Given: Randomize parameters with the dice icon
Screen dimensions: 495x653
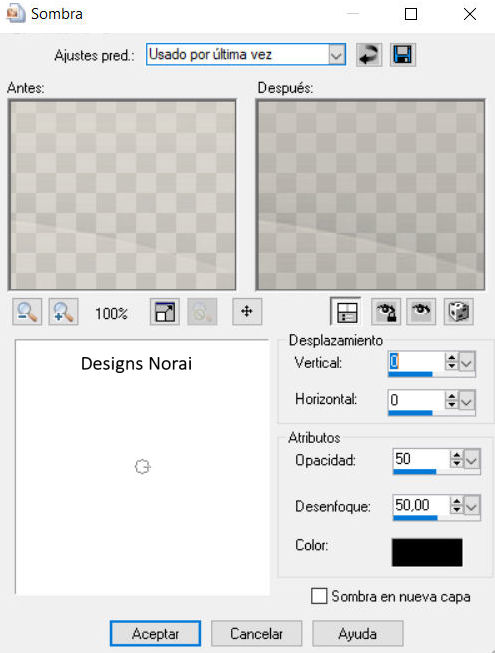Looking at the screenshot, I should [x=459, y=312].
